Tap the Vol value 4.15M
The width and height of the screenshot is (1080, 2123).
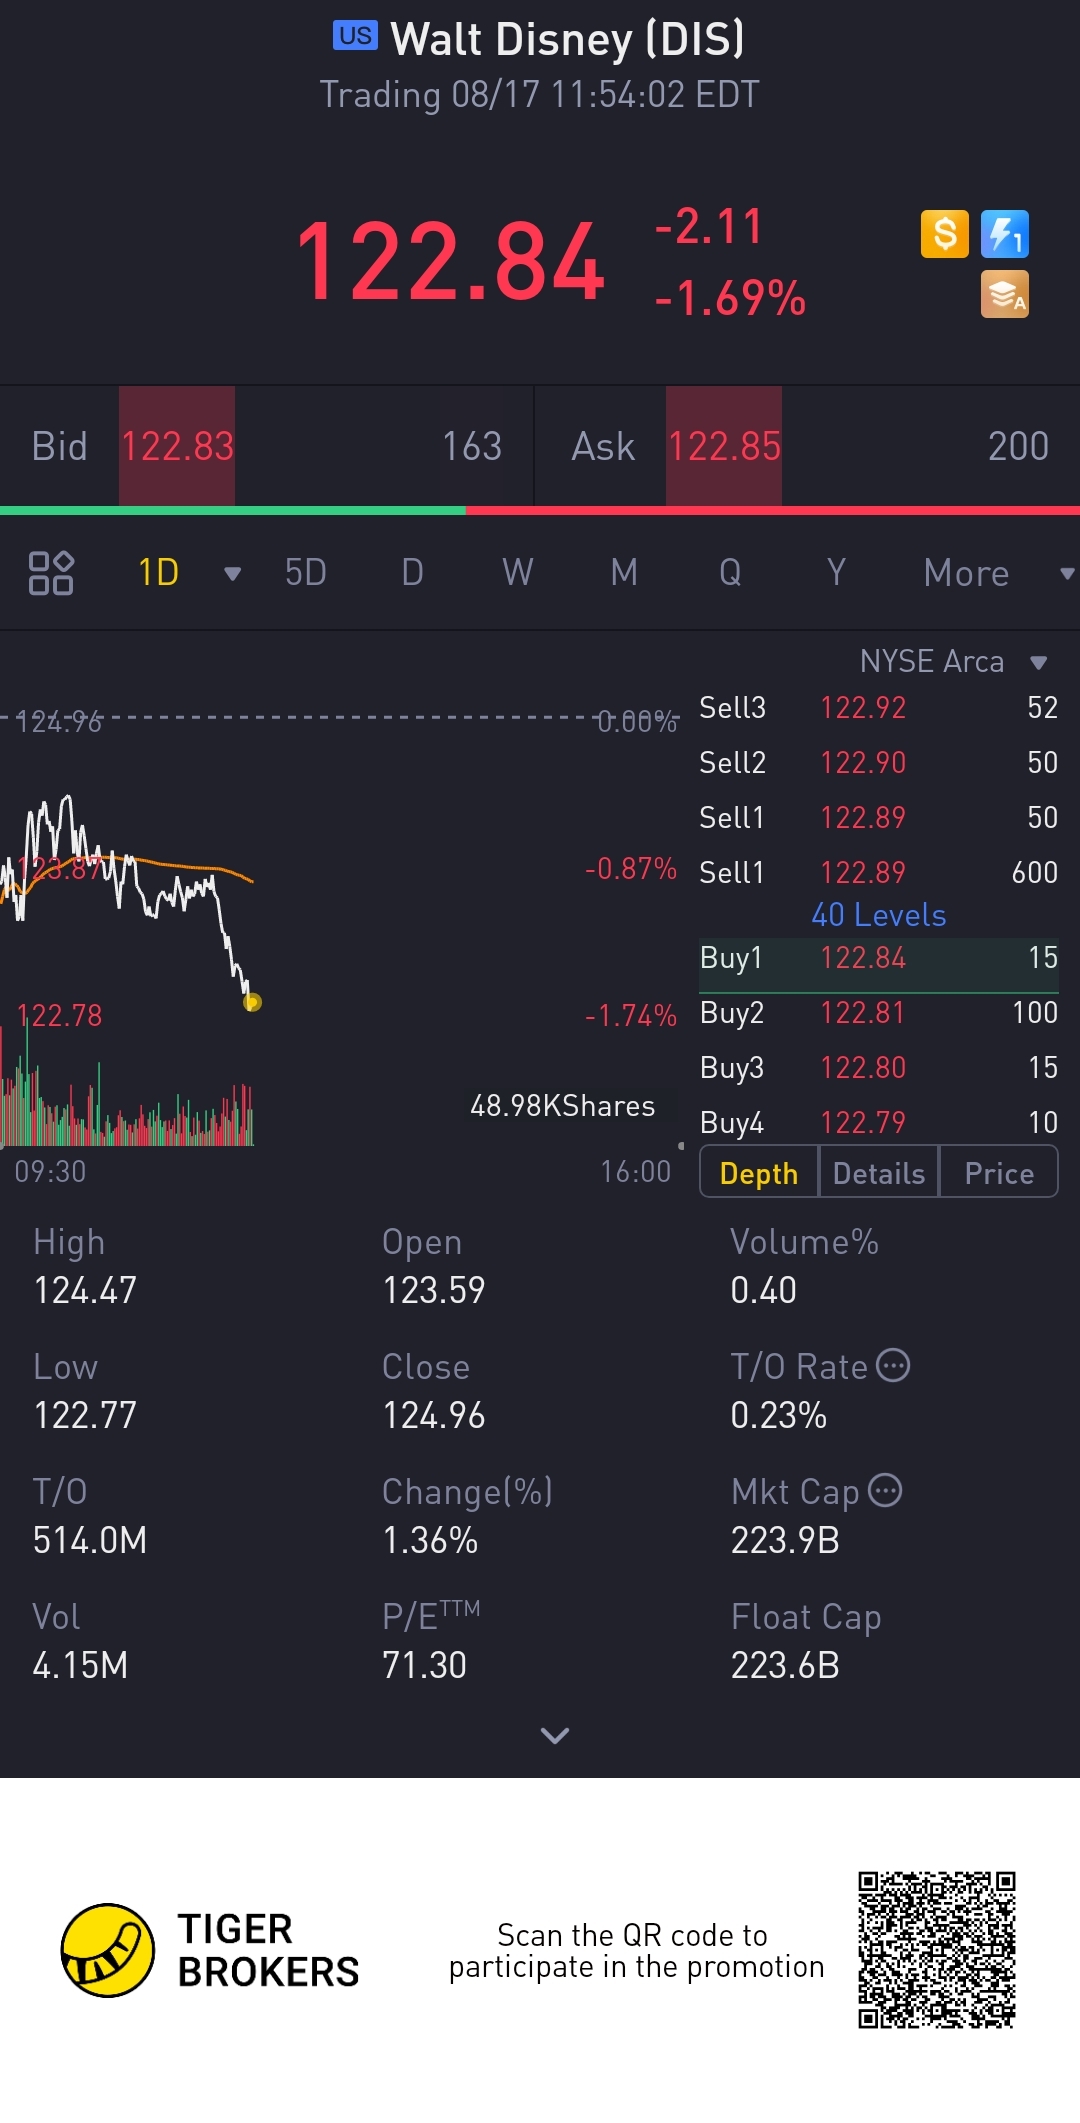[x=80, y=1665]
